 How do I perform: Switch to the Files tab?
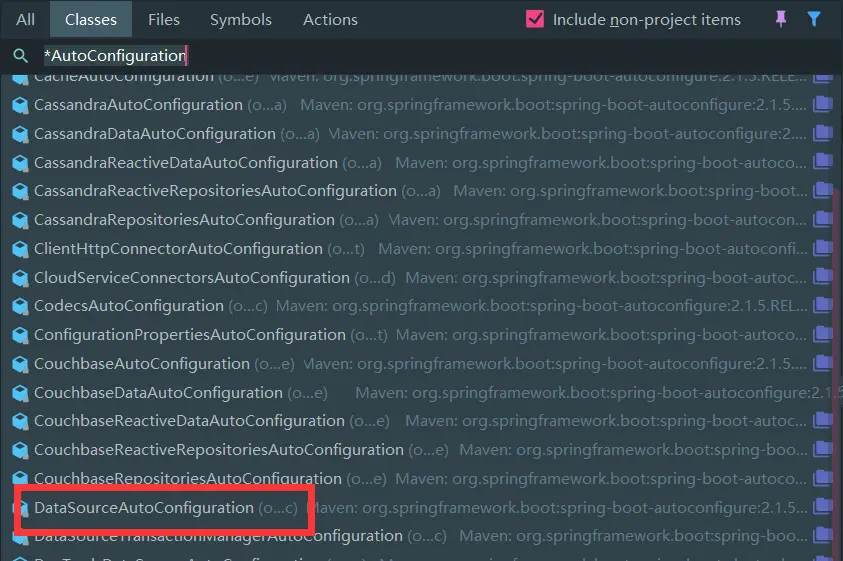click(163, 19)
